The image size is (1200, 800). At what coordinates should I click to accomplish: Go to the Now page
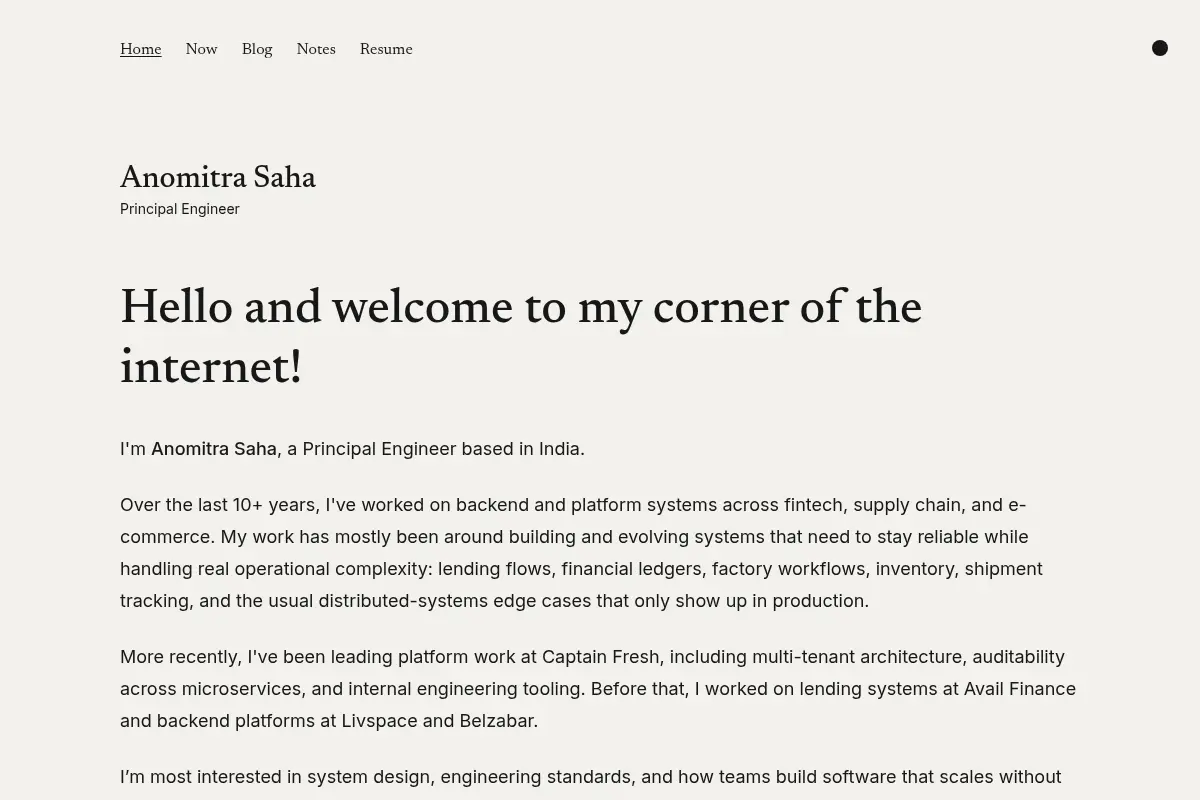(x=201, y=49)
